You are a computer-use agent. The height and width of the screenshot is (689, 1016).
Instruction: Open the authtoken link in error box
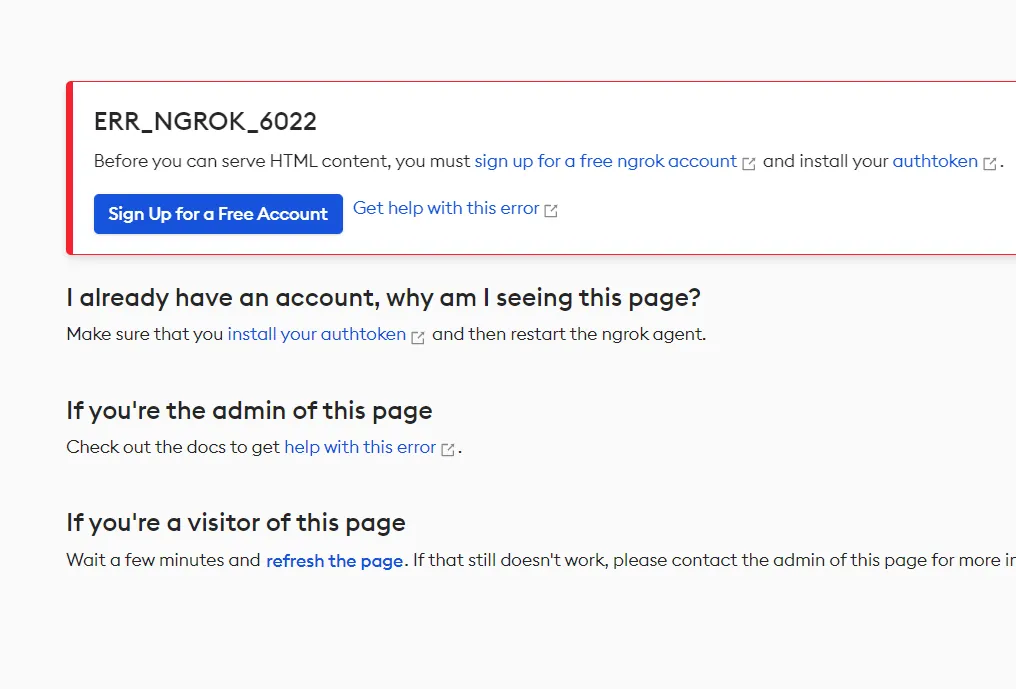pyautogui.click(x=934, y=161)
